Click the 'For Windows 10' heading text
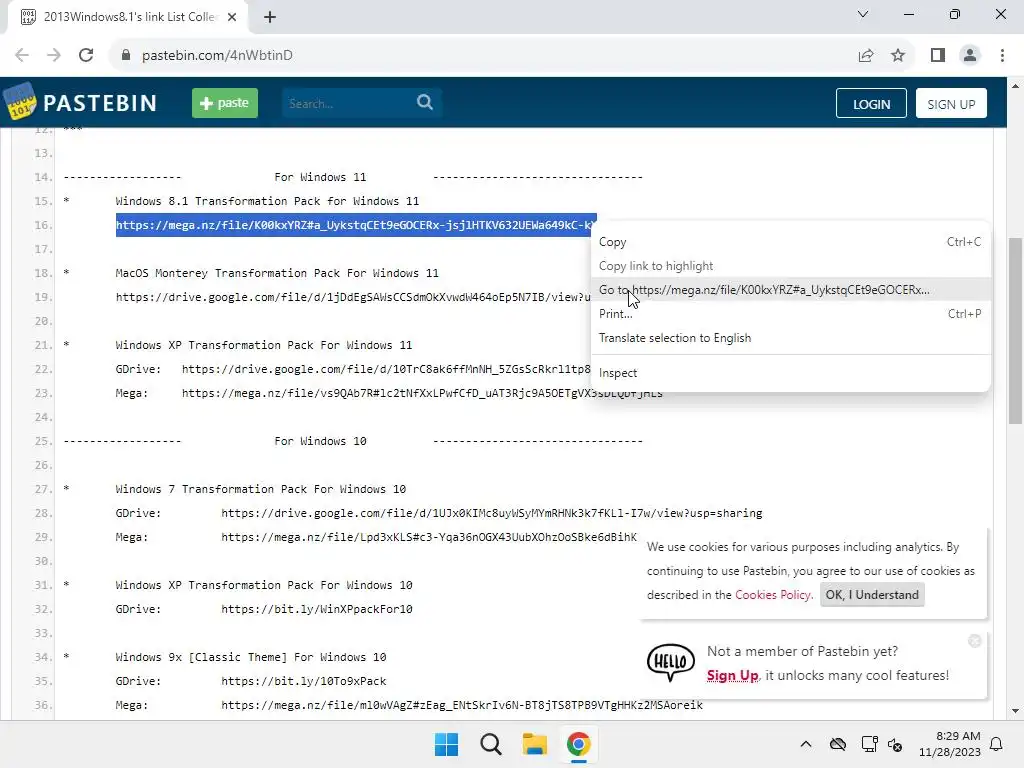Viewport: 1024px width, 768px height. coord(320,441)
